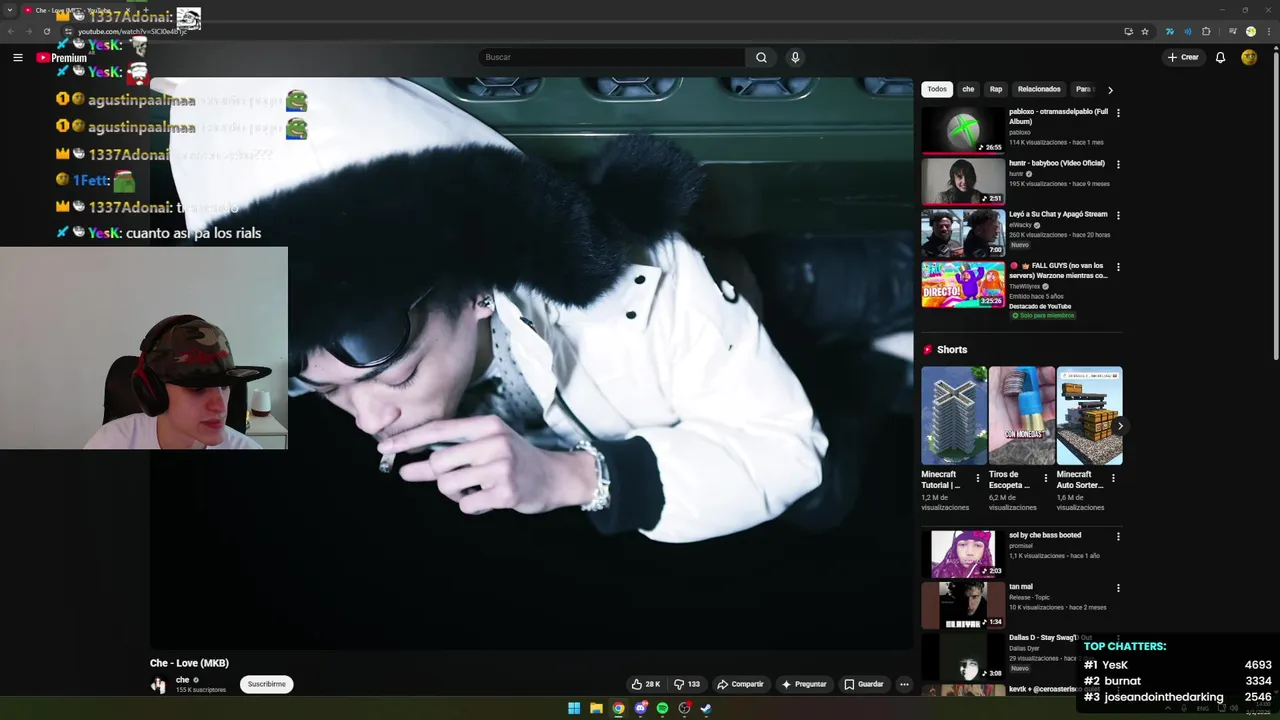Open Steam from the taskbar

[x=706, y=708]
